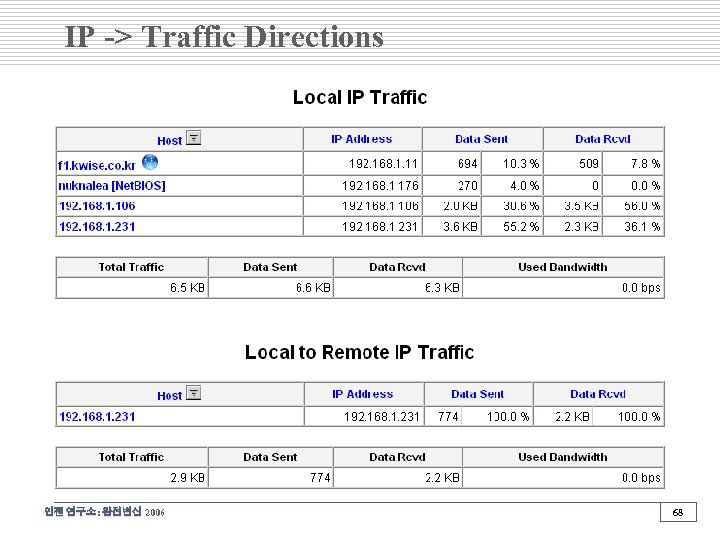Sort Local IP Traffic by Data Rcvd header
Screen dimensions: 720x540
[x=603, y=139]
